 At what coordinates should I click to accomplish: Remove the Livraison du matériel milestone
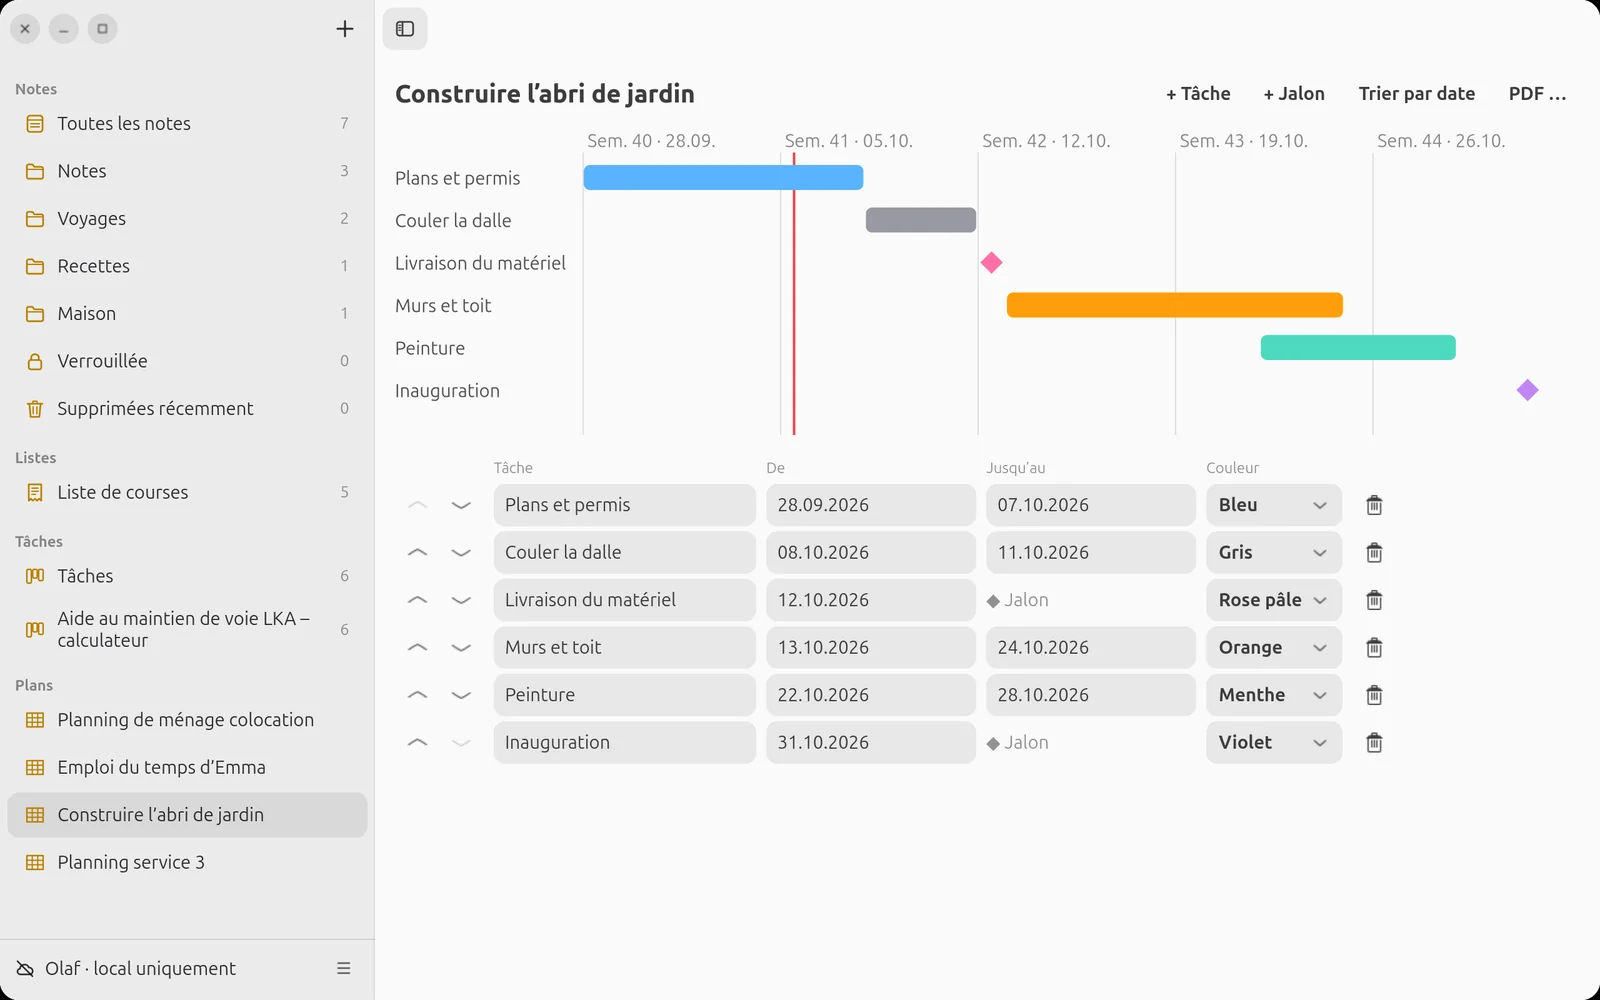[1374, 600]
